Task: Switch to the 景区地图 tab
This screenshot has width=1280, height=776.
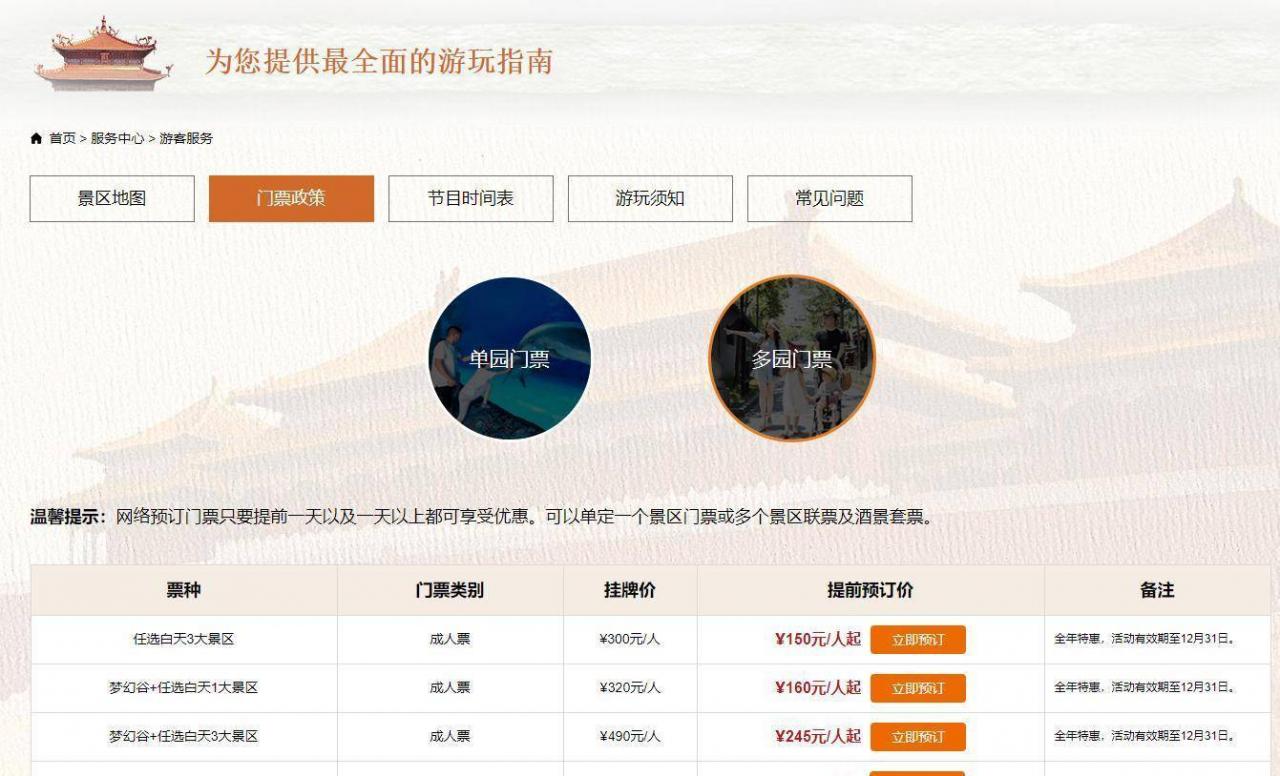Action: click(112, 198)
